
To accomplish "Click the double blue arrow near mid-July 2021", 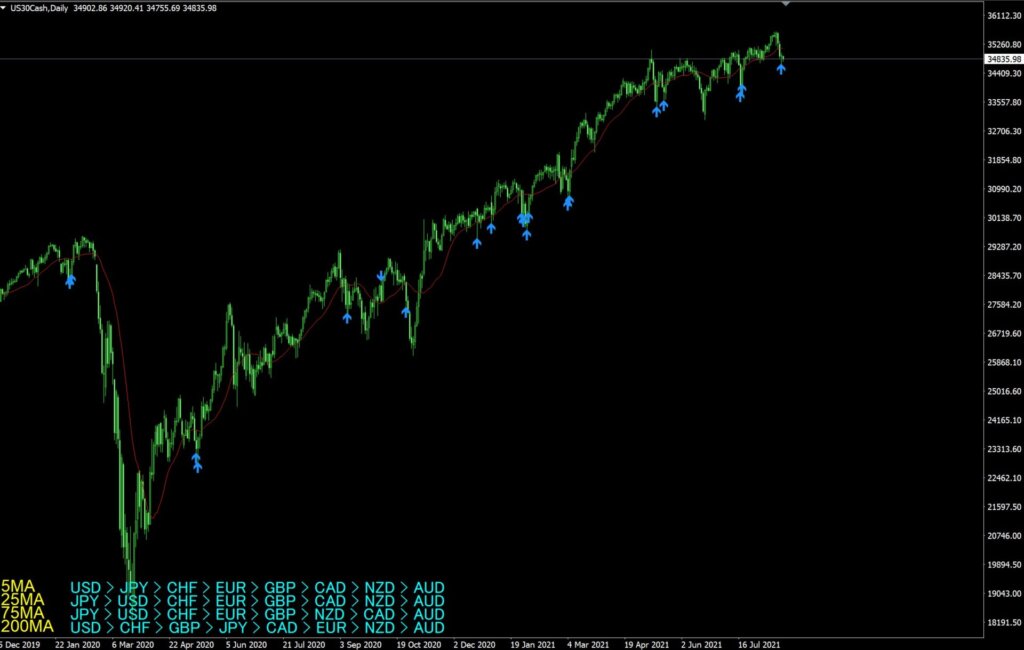I will (x=741, y=93).
